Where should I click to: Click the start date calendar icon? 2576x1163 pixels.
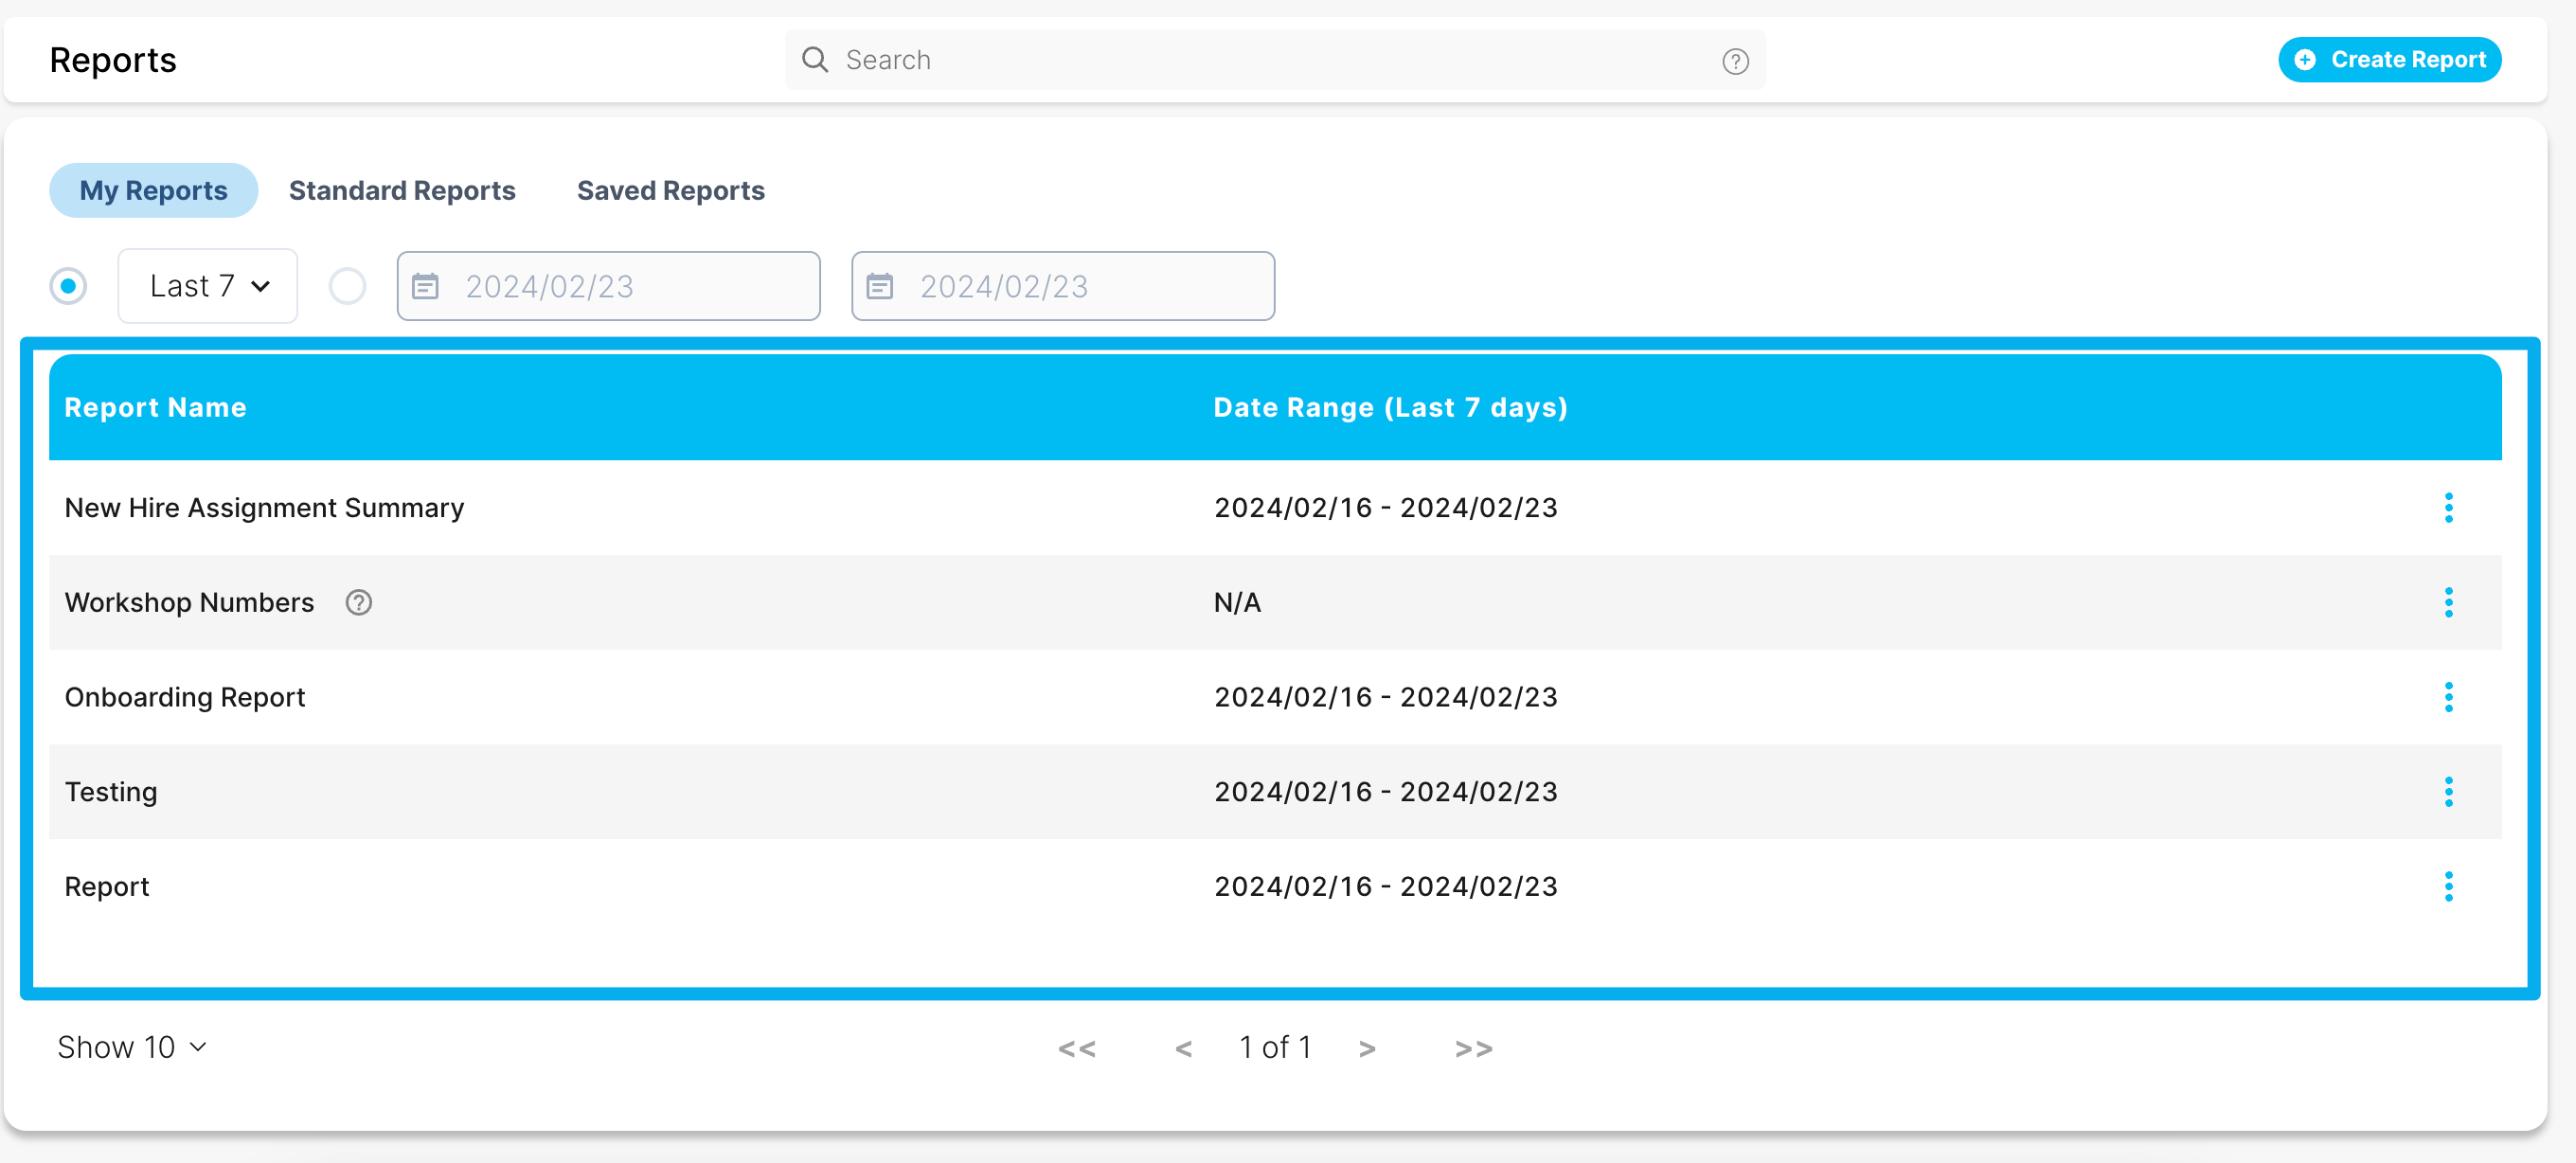tap(425, 287)
